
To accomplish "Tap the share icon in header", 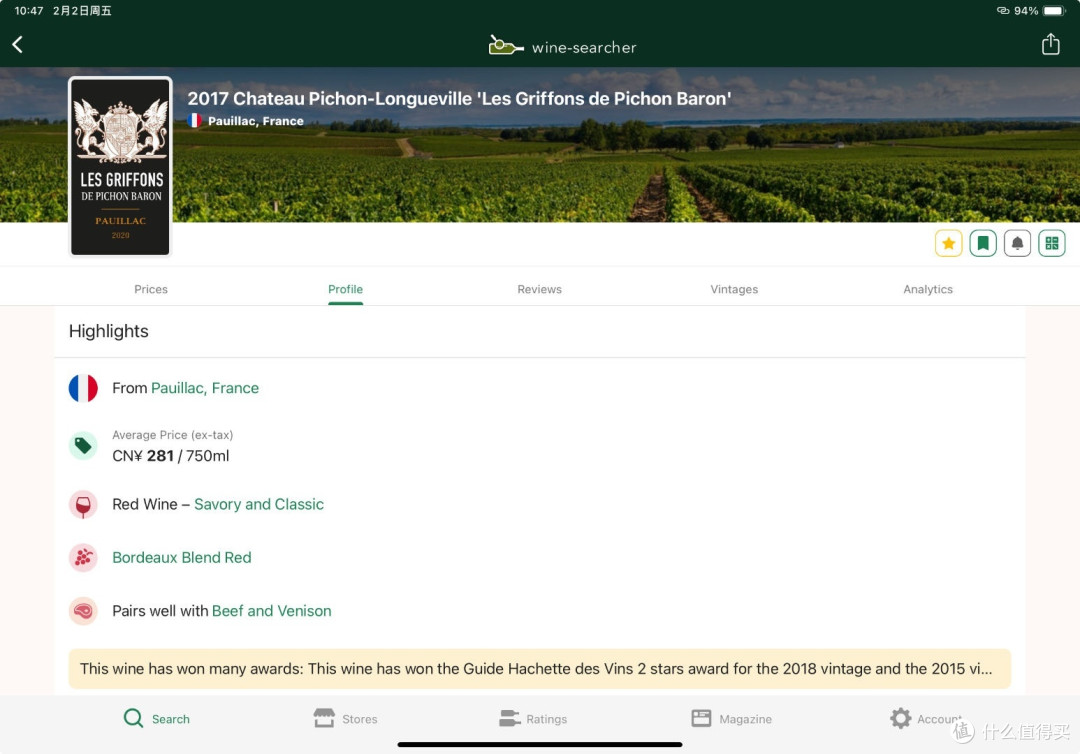I will pos(1050,44).
